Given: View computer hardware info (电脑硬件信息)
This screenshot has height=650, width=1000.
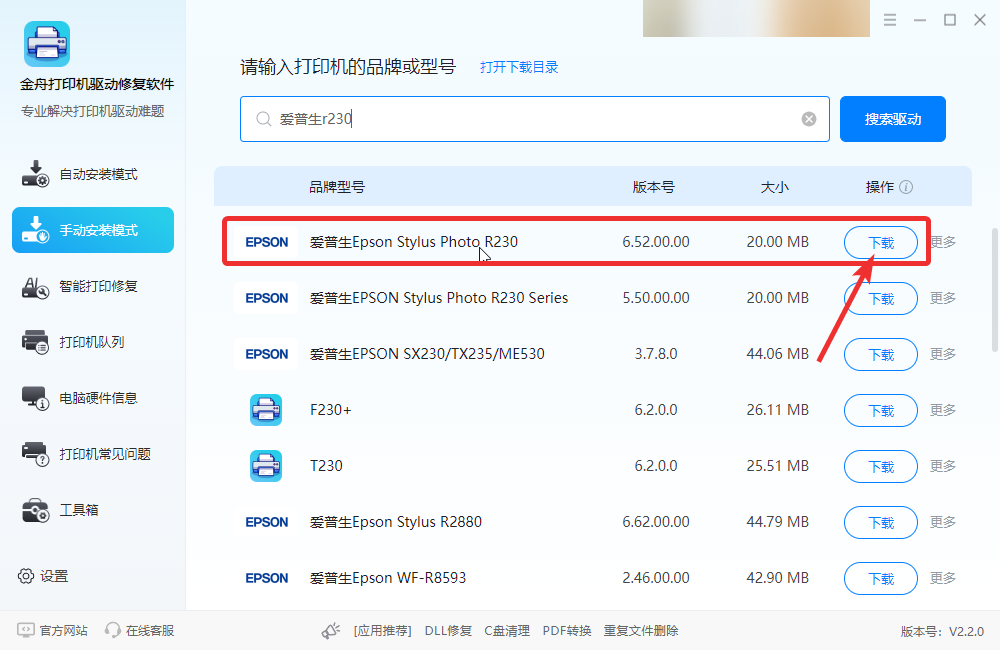Looking at the screenshot, I should 93,398.
